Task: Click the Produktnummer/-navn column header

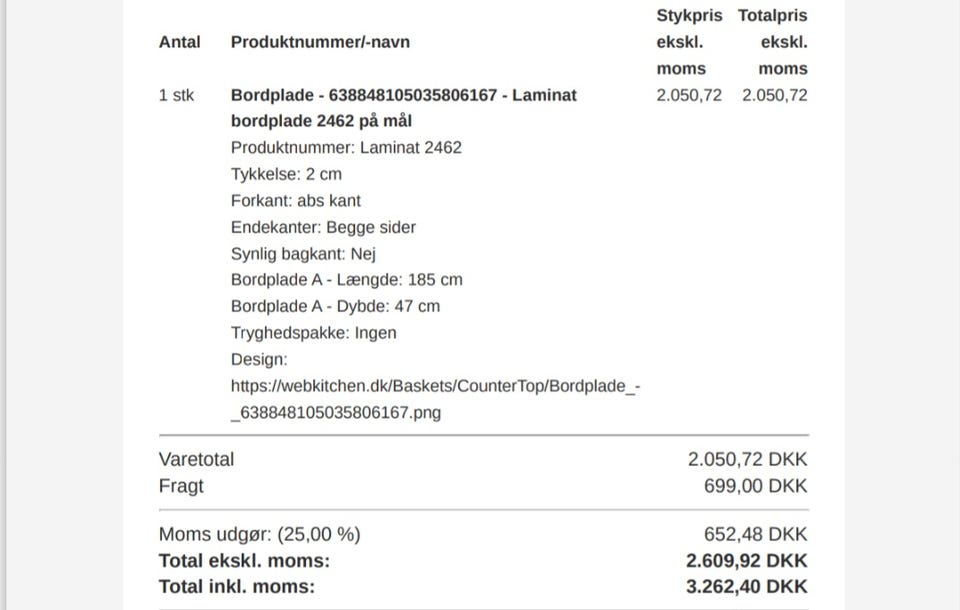Action: [320, 42]
